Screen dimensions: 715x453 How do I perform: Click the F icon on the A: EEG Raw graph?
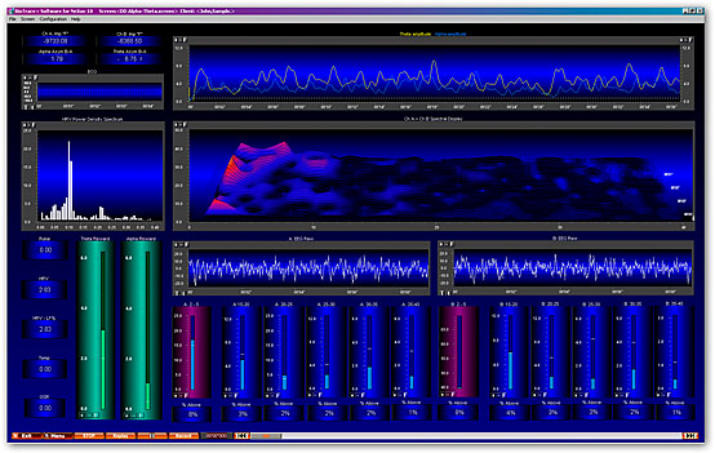[184, 243]
